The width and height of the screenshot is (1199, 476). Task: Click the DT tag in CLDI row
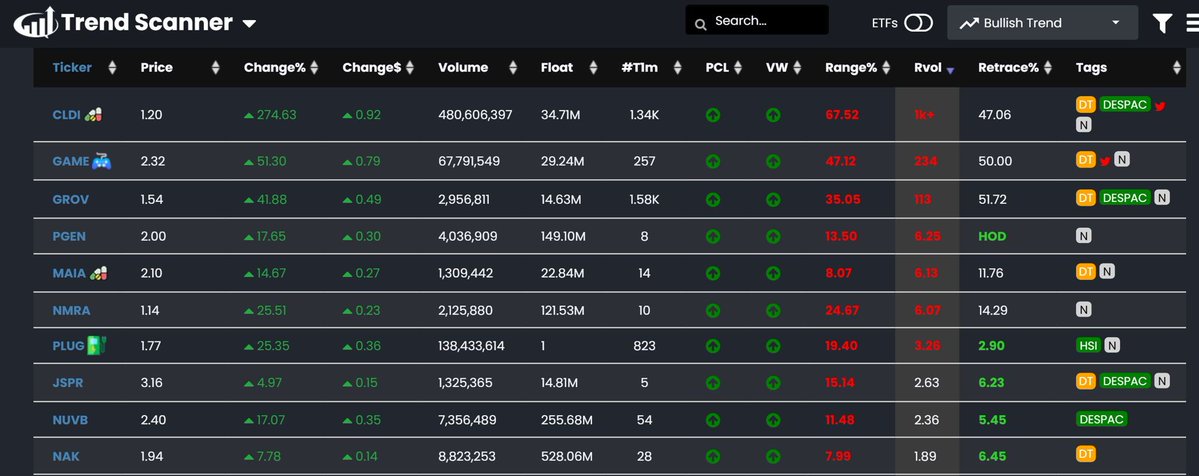pyautogui.click(x=1086, y=105)
